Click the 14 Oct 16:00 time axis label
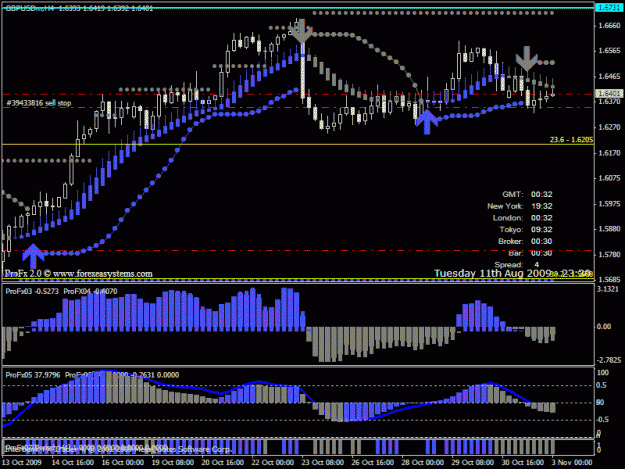 tap(73, 462)
